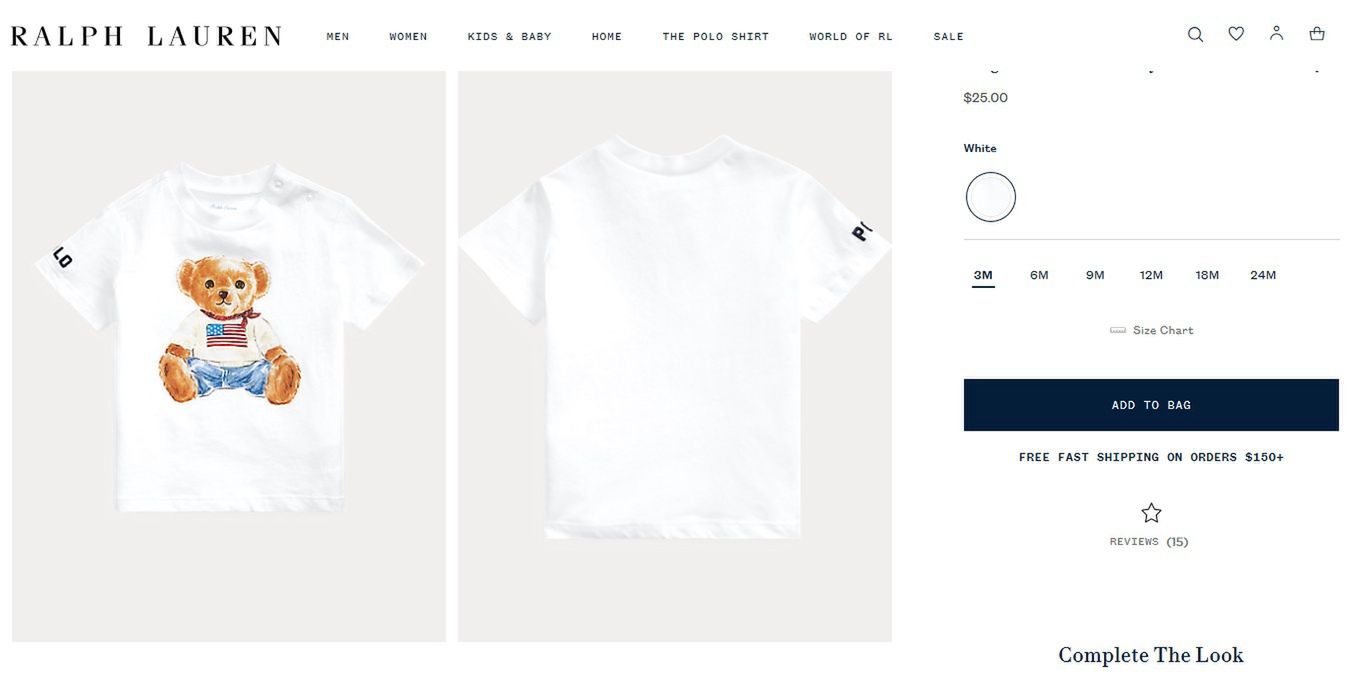View the back of tee image
This screenshot has height=676, width=1354.
tap(675, 356)
